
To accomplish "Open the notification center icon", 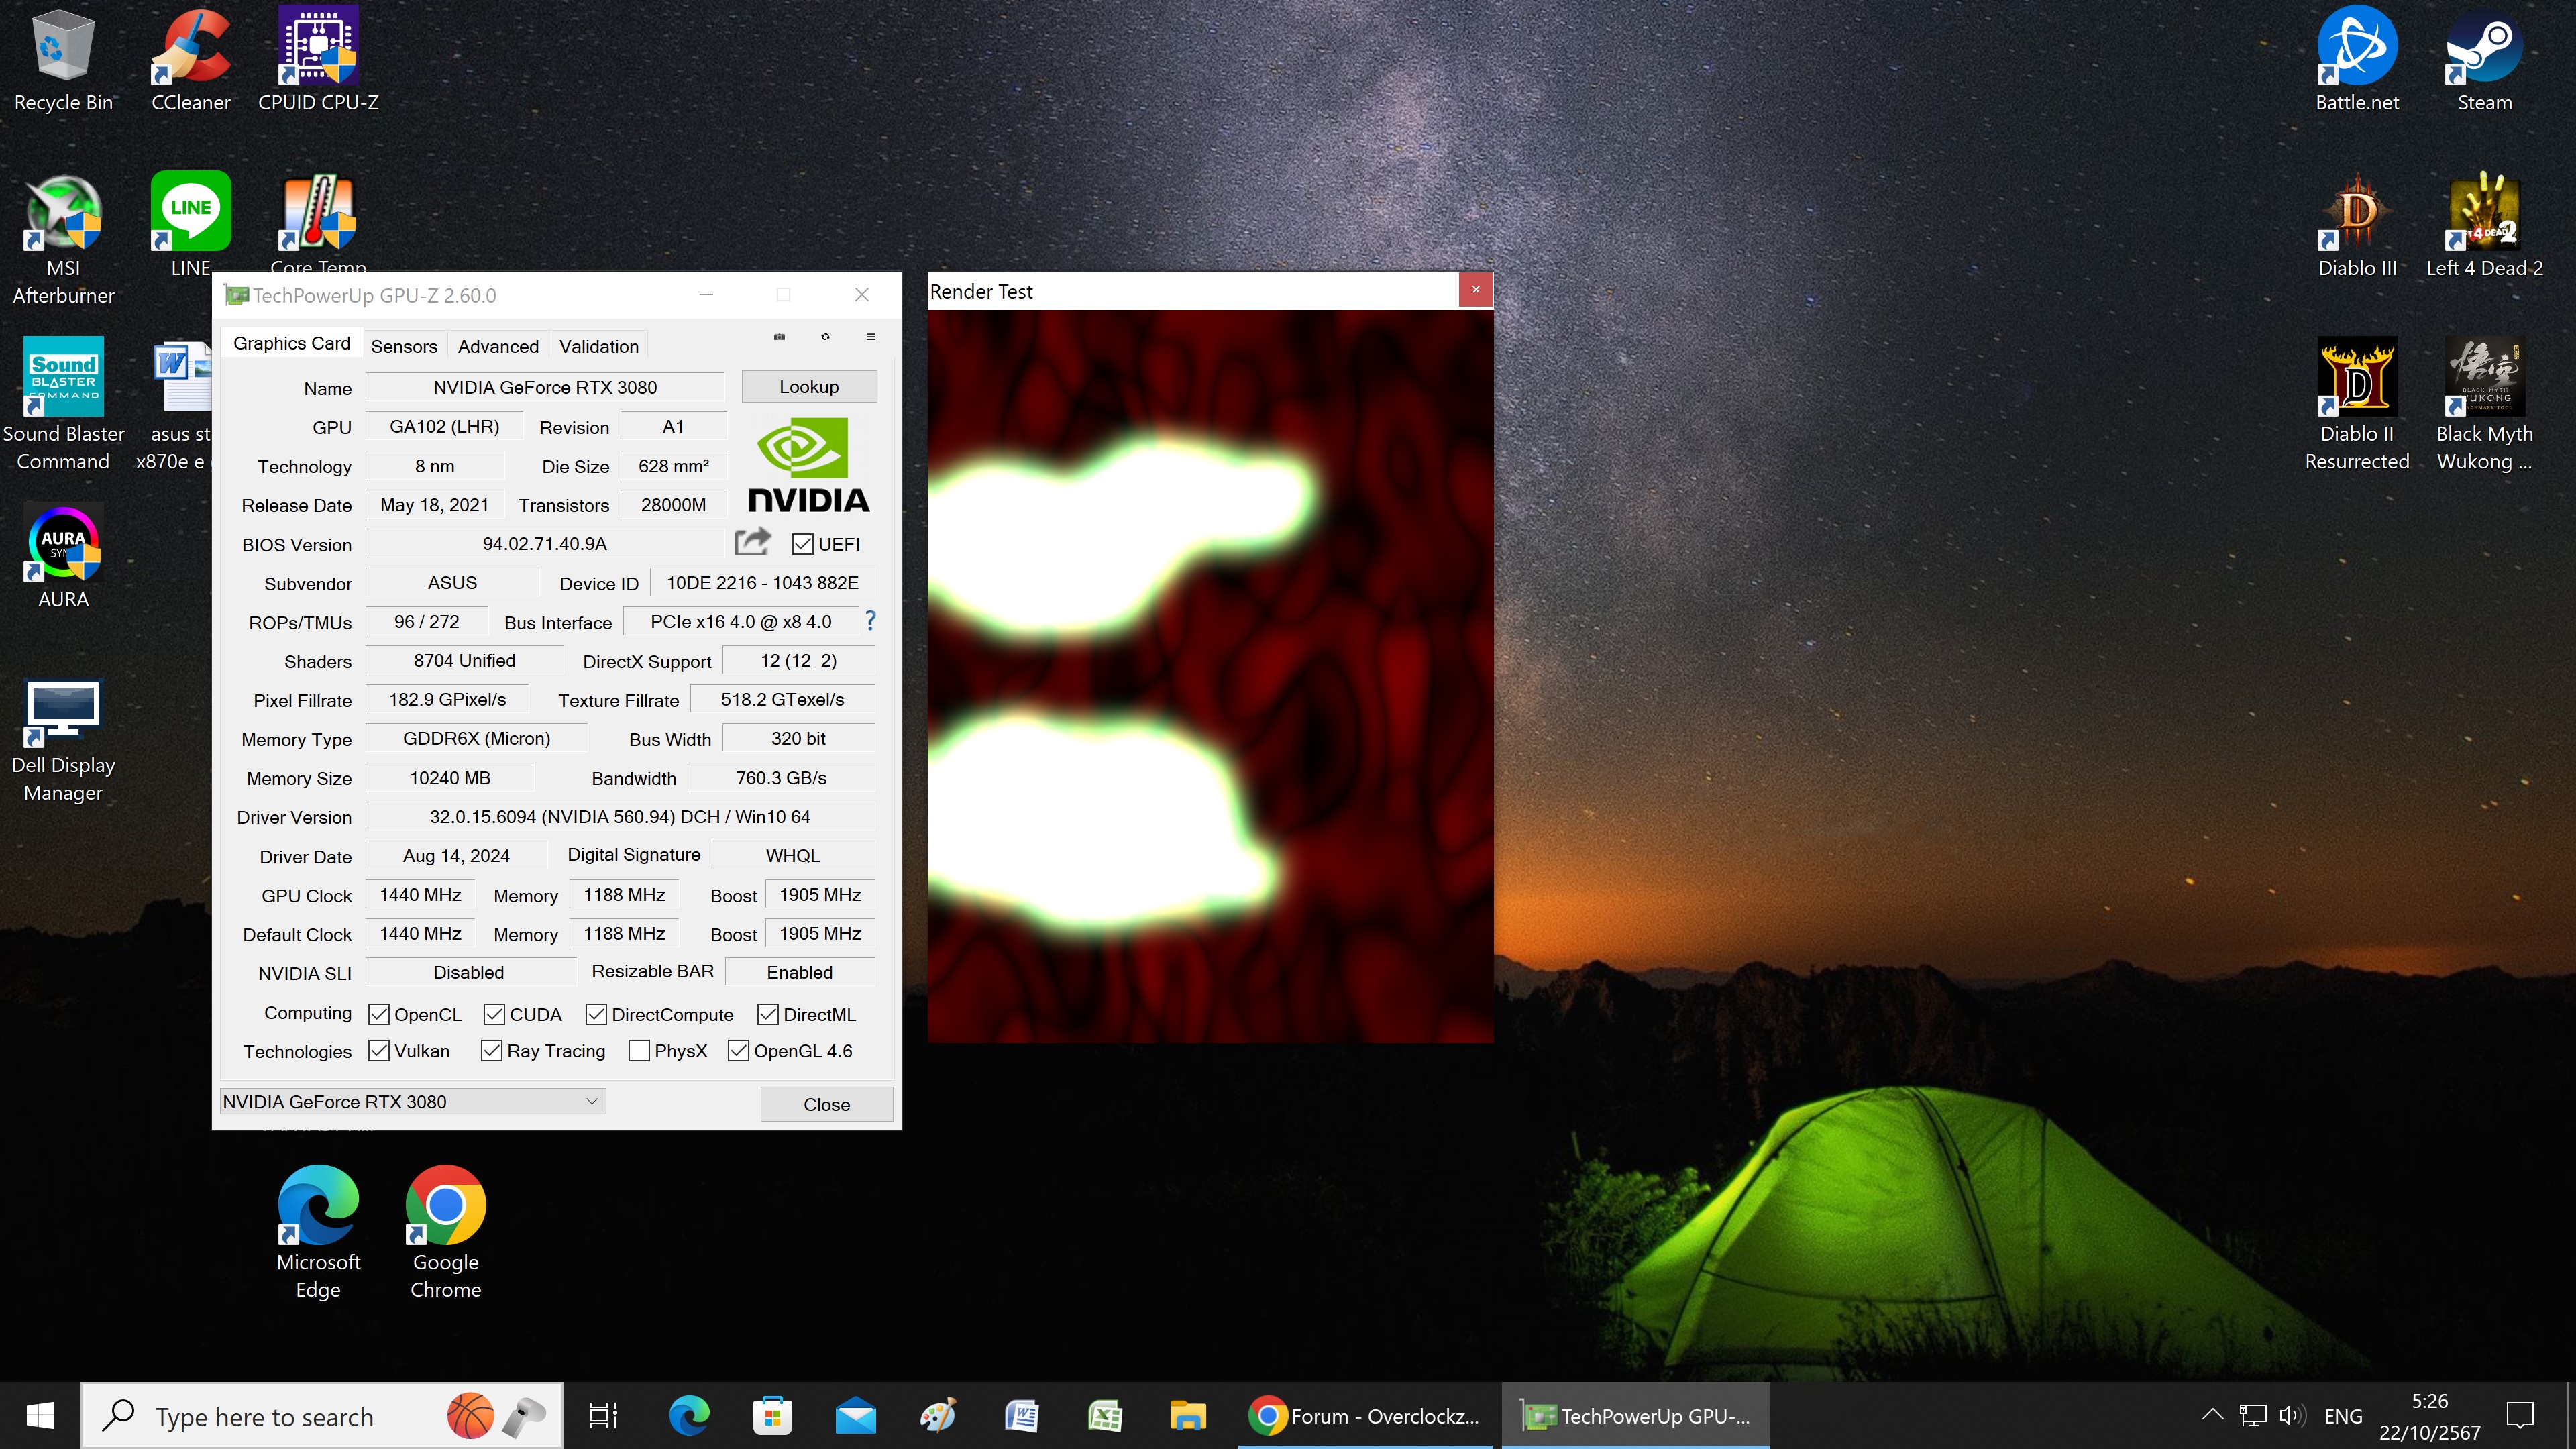I will (x=2520, y=1415).
